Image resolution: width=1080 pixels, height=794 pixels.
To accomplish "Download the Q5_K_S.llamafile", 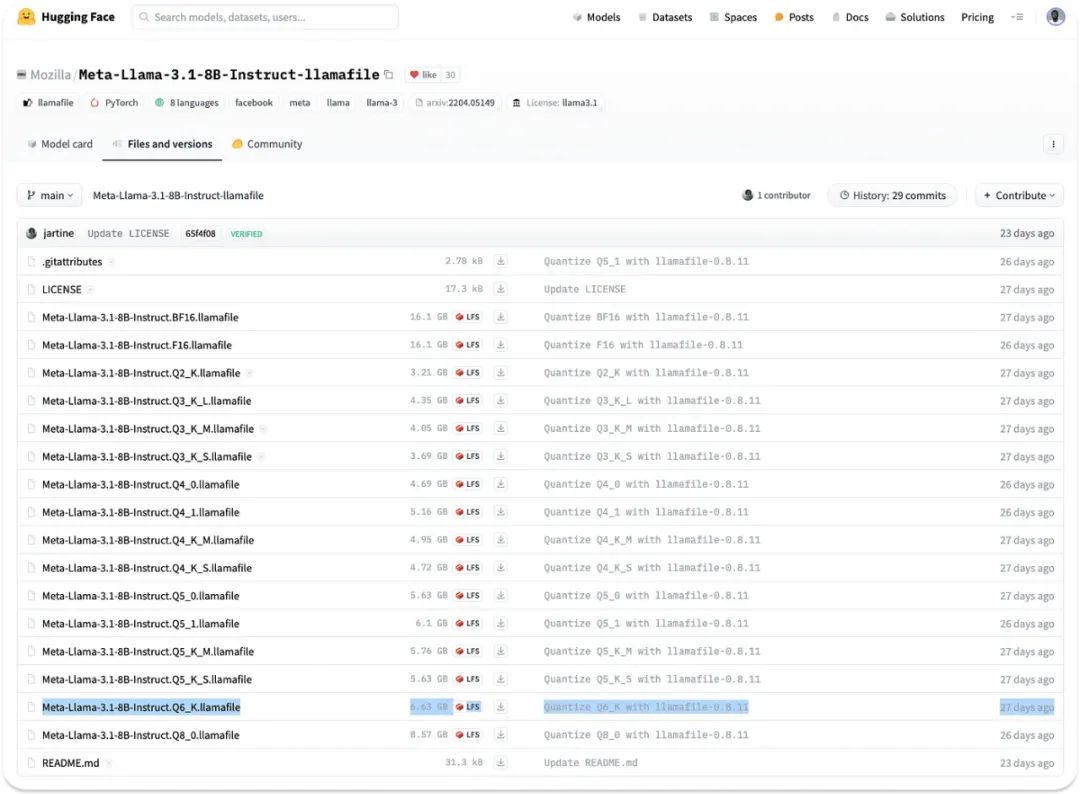I will tap(501, 680).
